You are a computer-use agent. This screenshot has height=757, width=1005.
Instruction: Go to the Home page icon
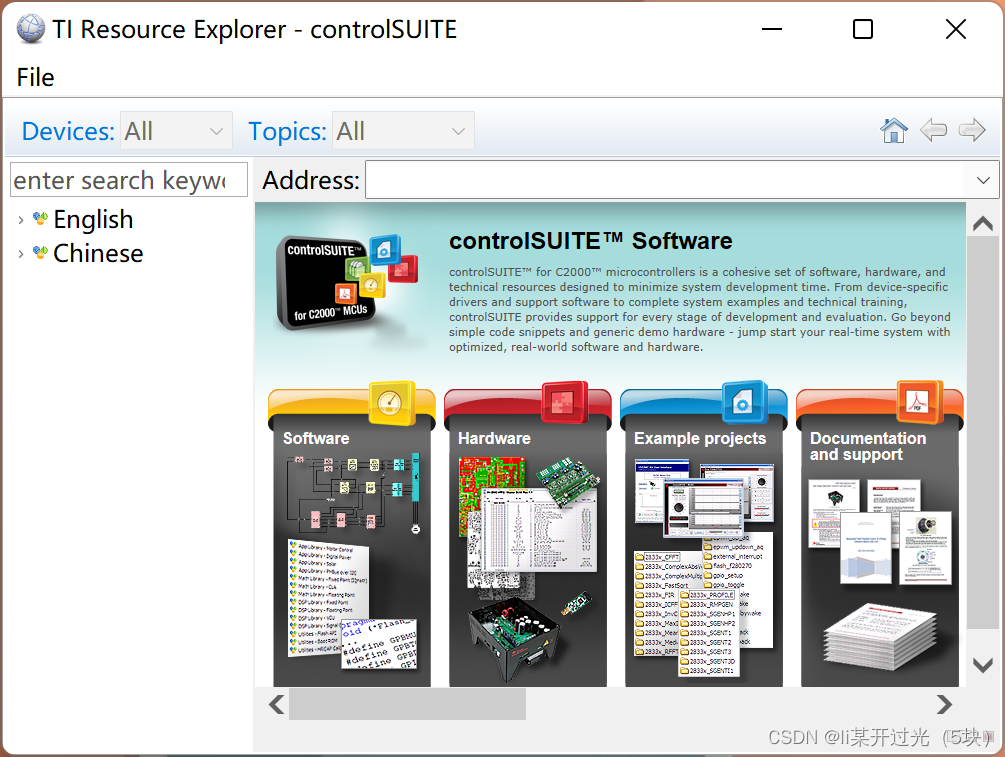click(x=893, y=131)
